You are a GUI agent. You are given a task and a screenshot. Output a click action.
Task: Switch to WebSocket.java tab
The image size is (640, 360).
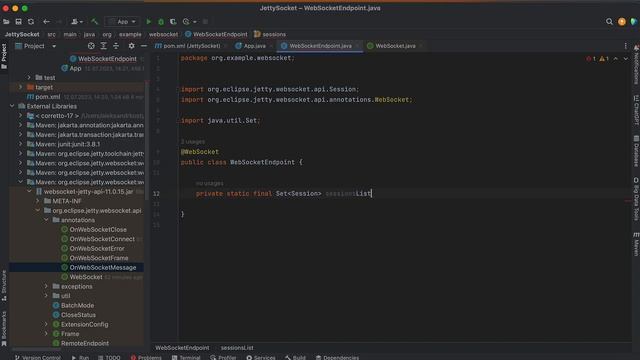point(394,46)
